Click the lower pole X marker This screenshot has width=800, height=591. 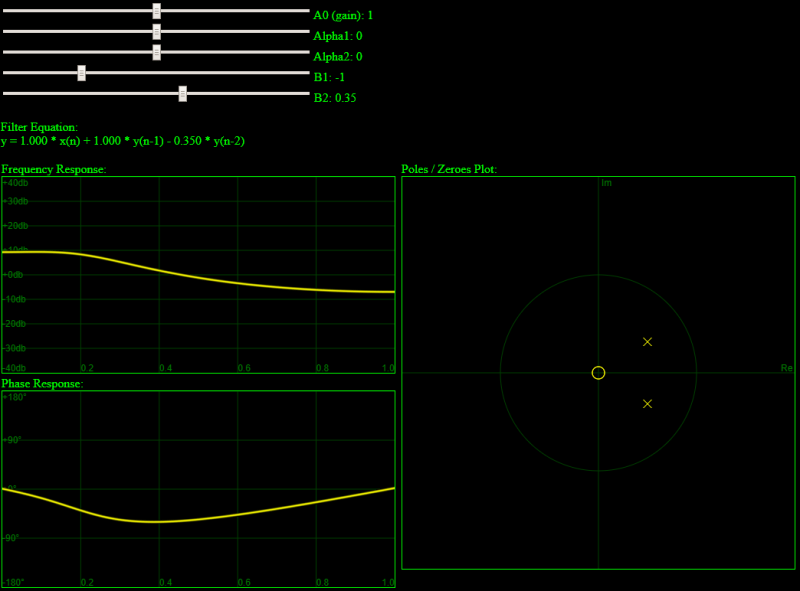point(647,404)
